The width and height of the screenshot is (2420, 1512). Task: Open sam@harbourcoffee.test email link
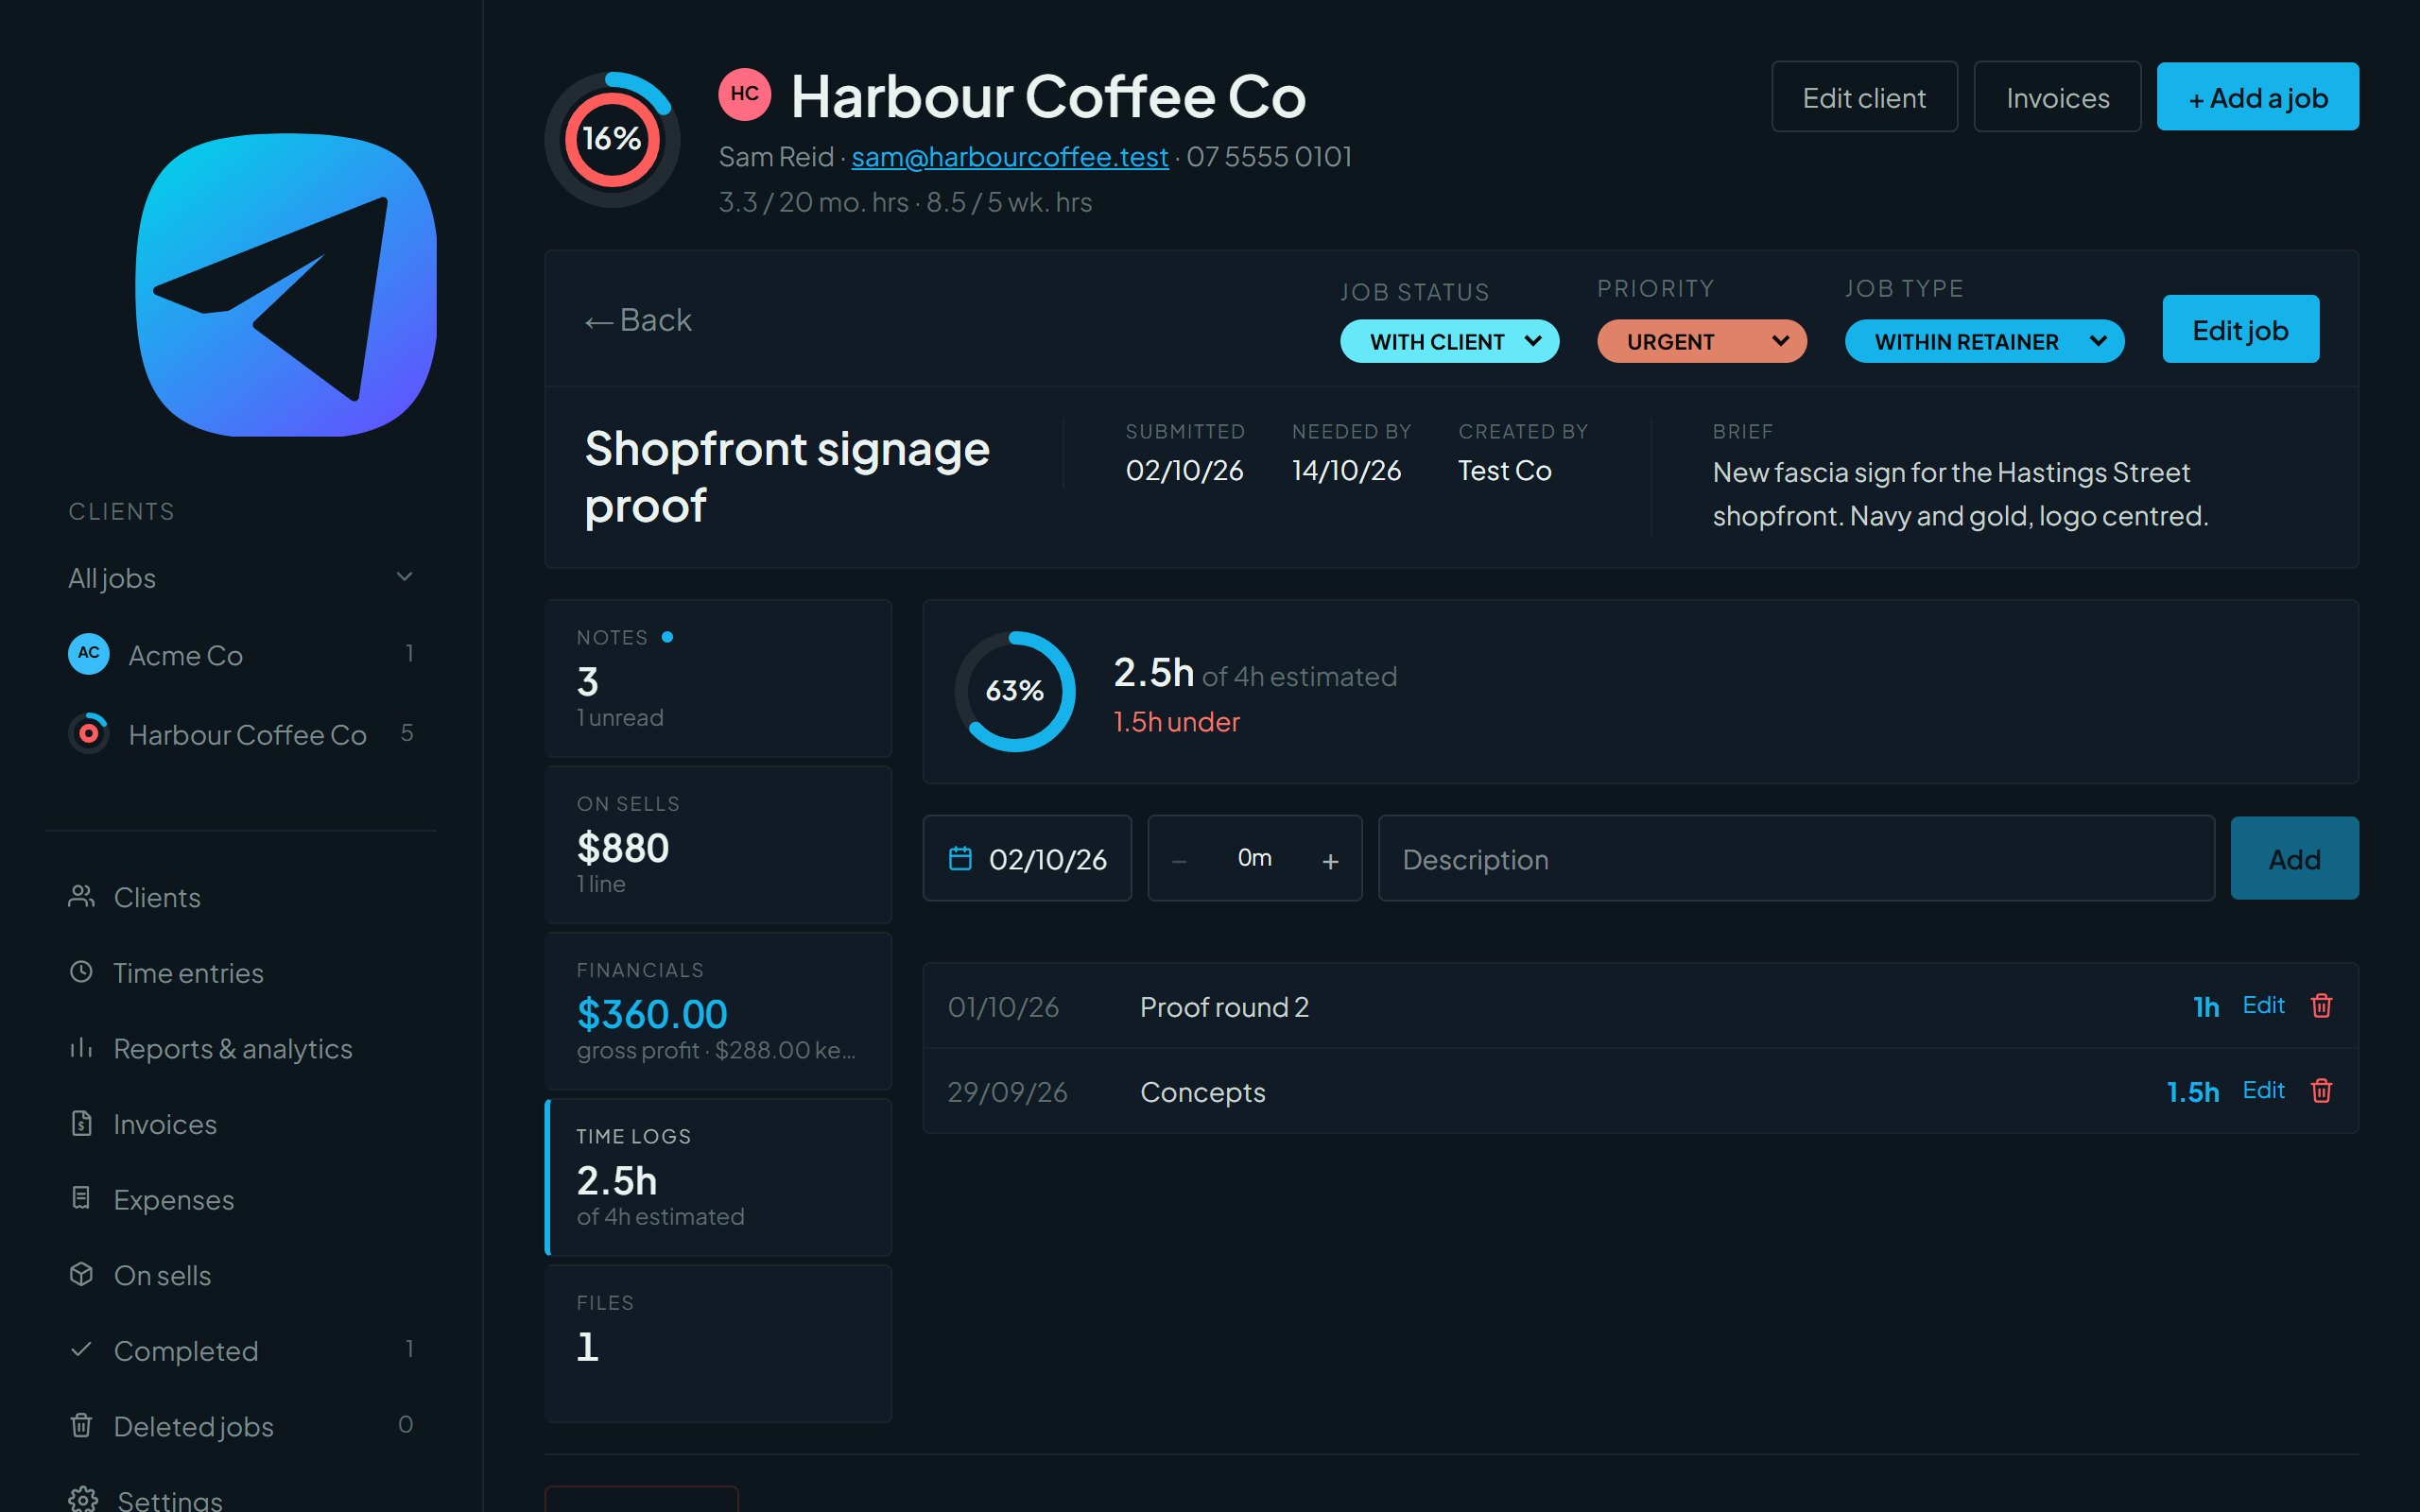pos(1009,157)
